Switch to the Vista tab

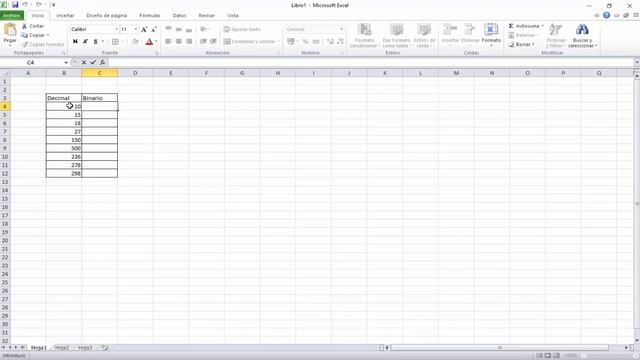pyautogui.click(x=233, y=16)
